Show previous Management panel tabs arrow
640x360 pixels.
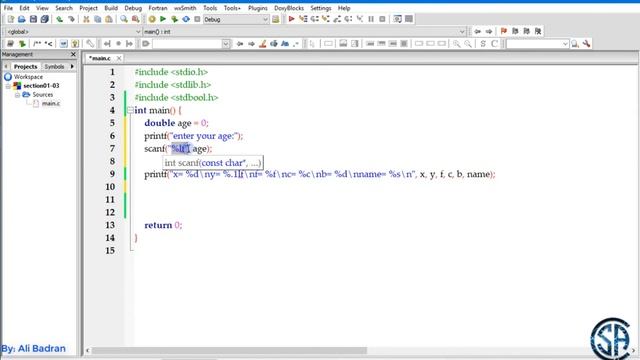click(6, 66)
